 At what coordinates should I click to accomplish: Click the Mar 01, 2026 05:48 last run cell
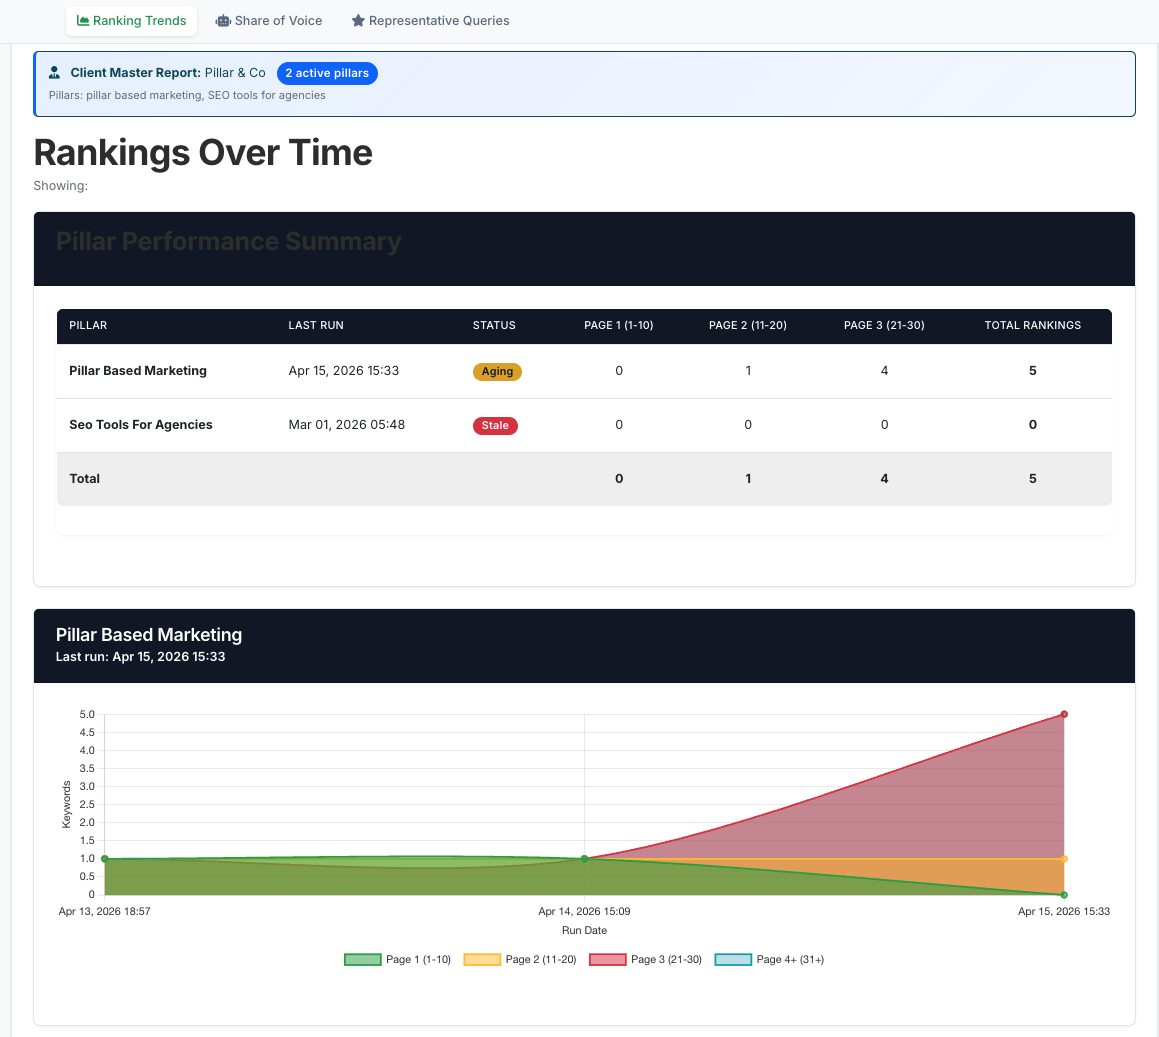347,425
